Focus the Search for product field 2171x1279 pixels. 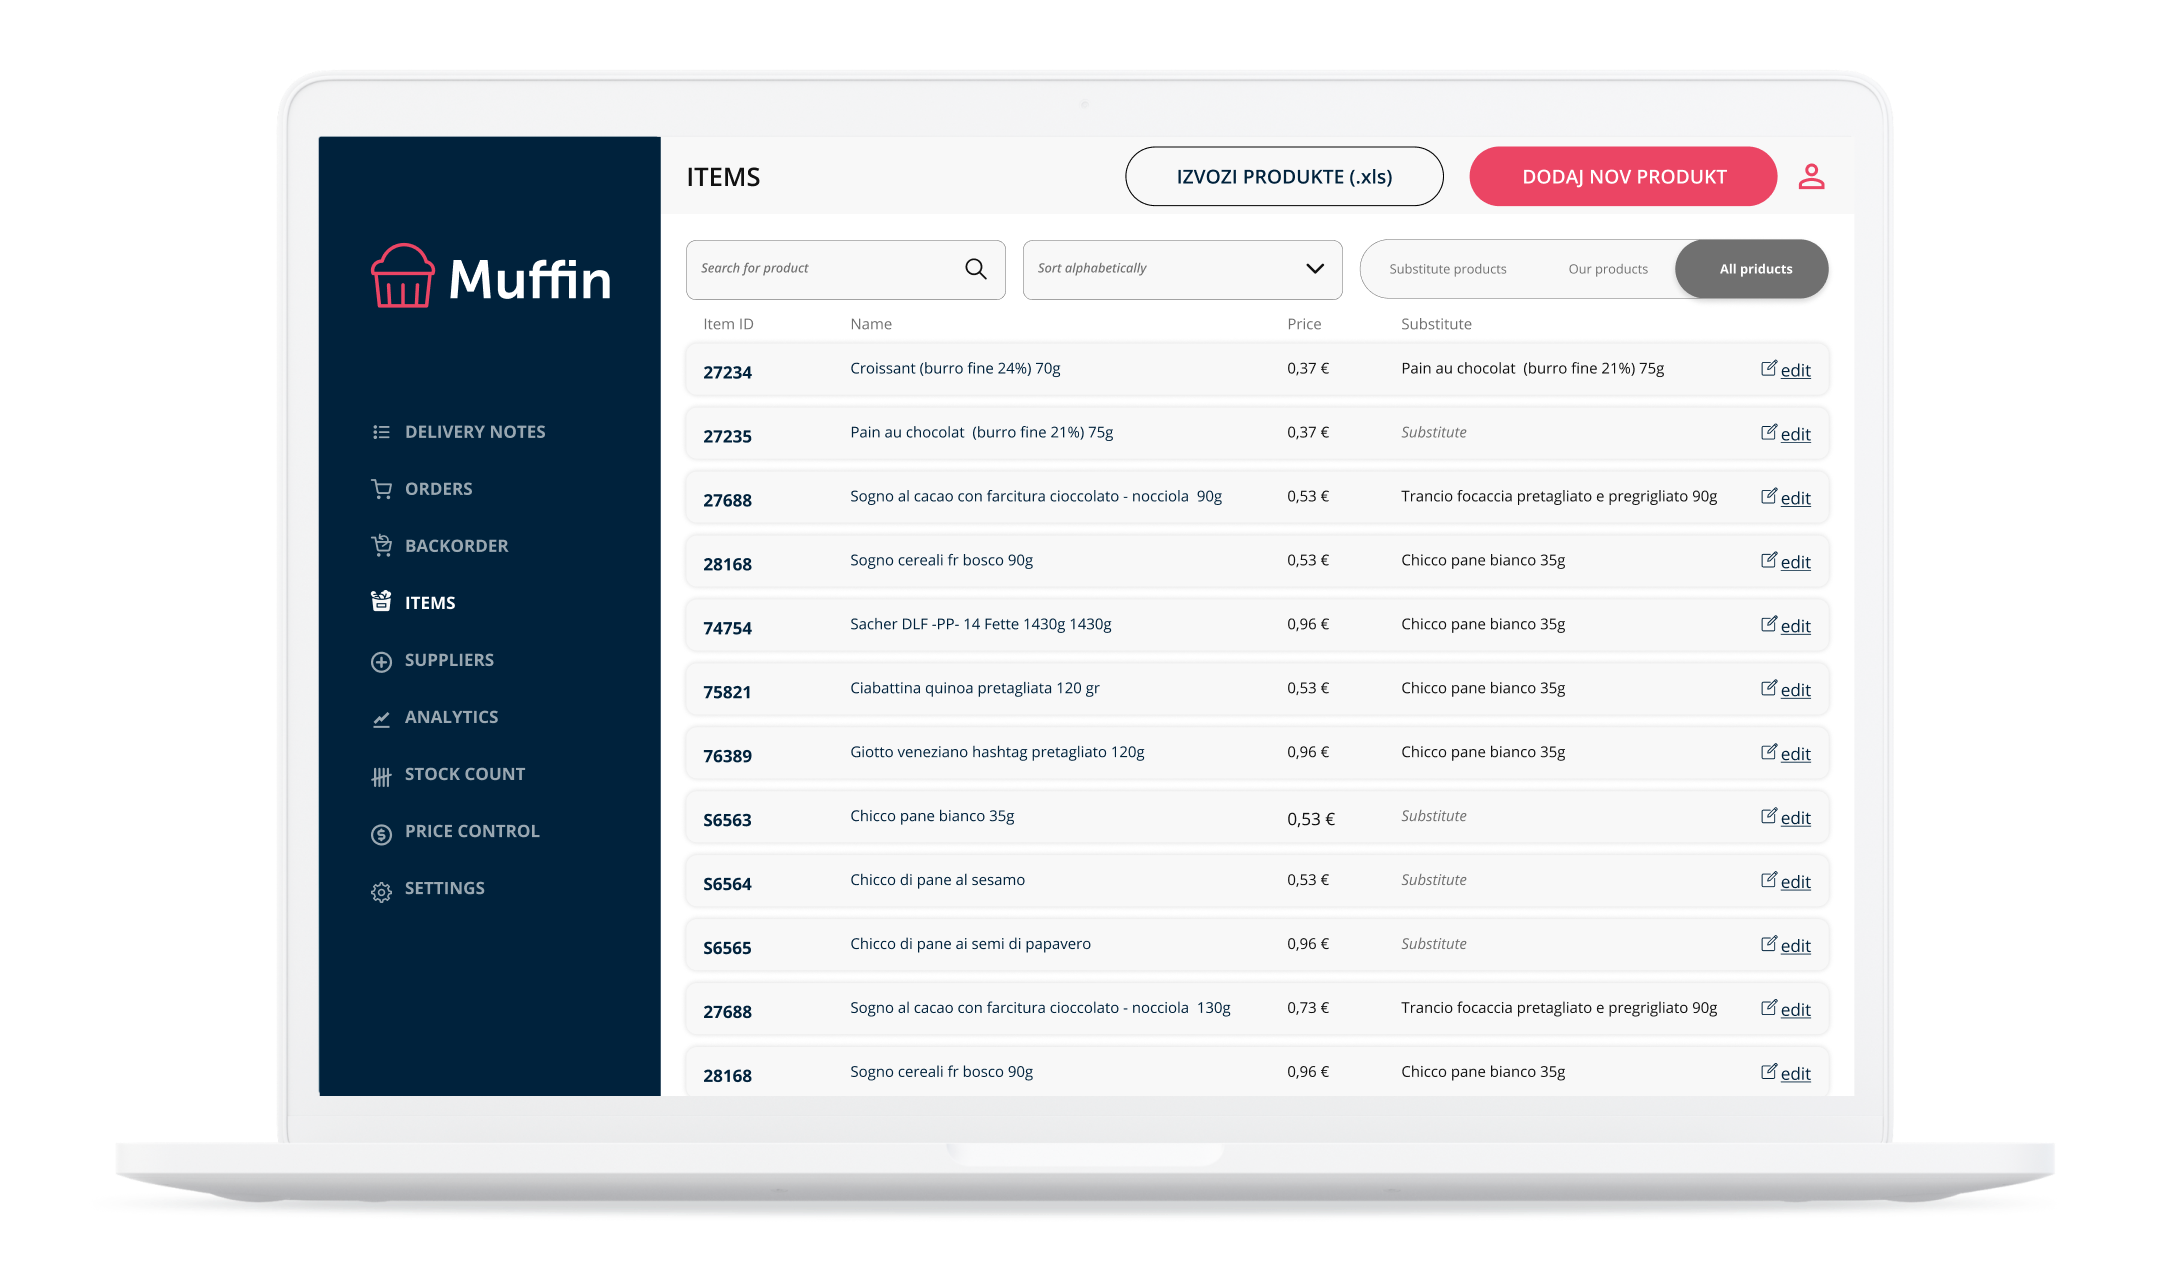pos(820,269)
